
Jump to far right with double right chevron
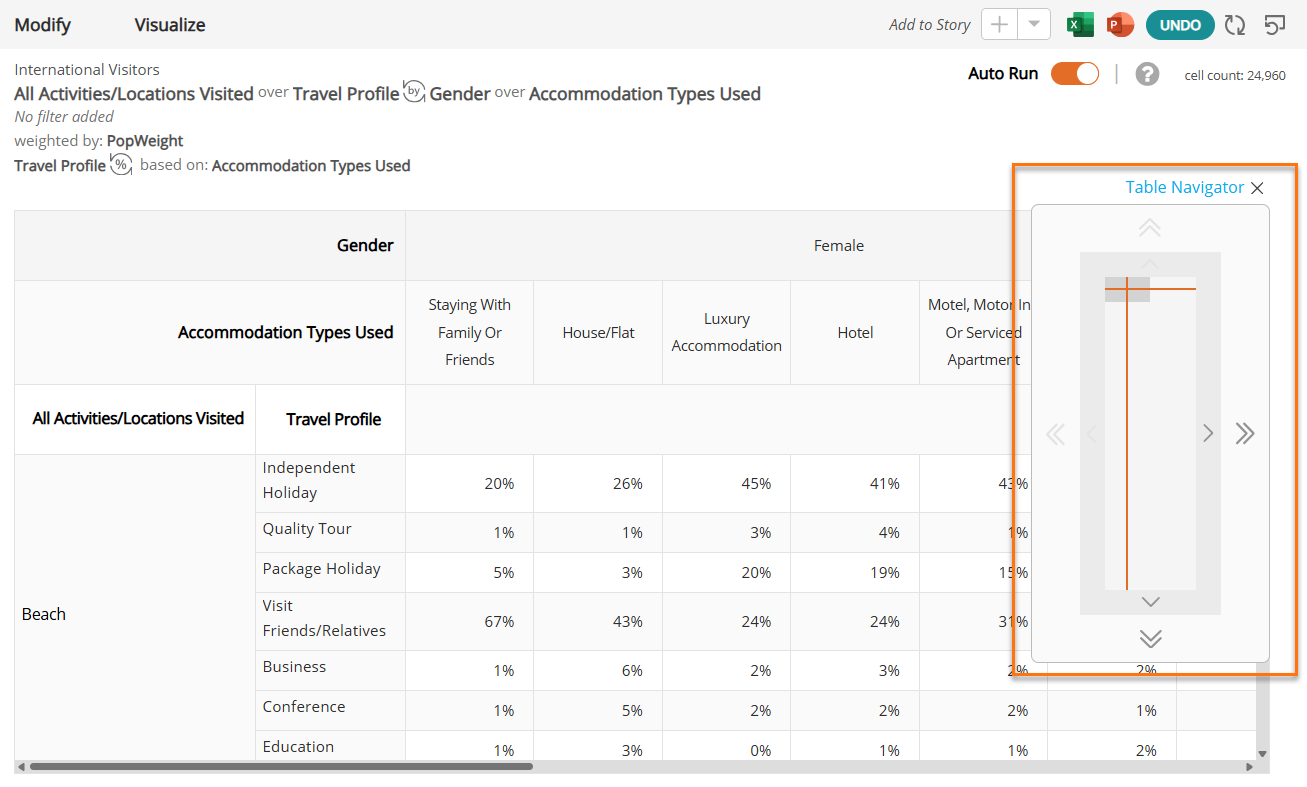click(1244, 433)
